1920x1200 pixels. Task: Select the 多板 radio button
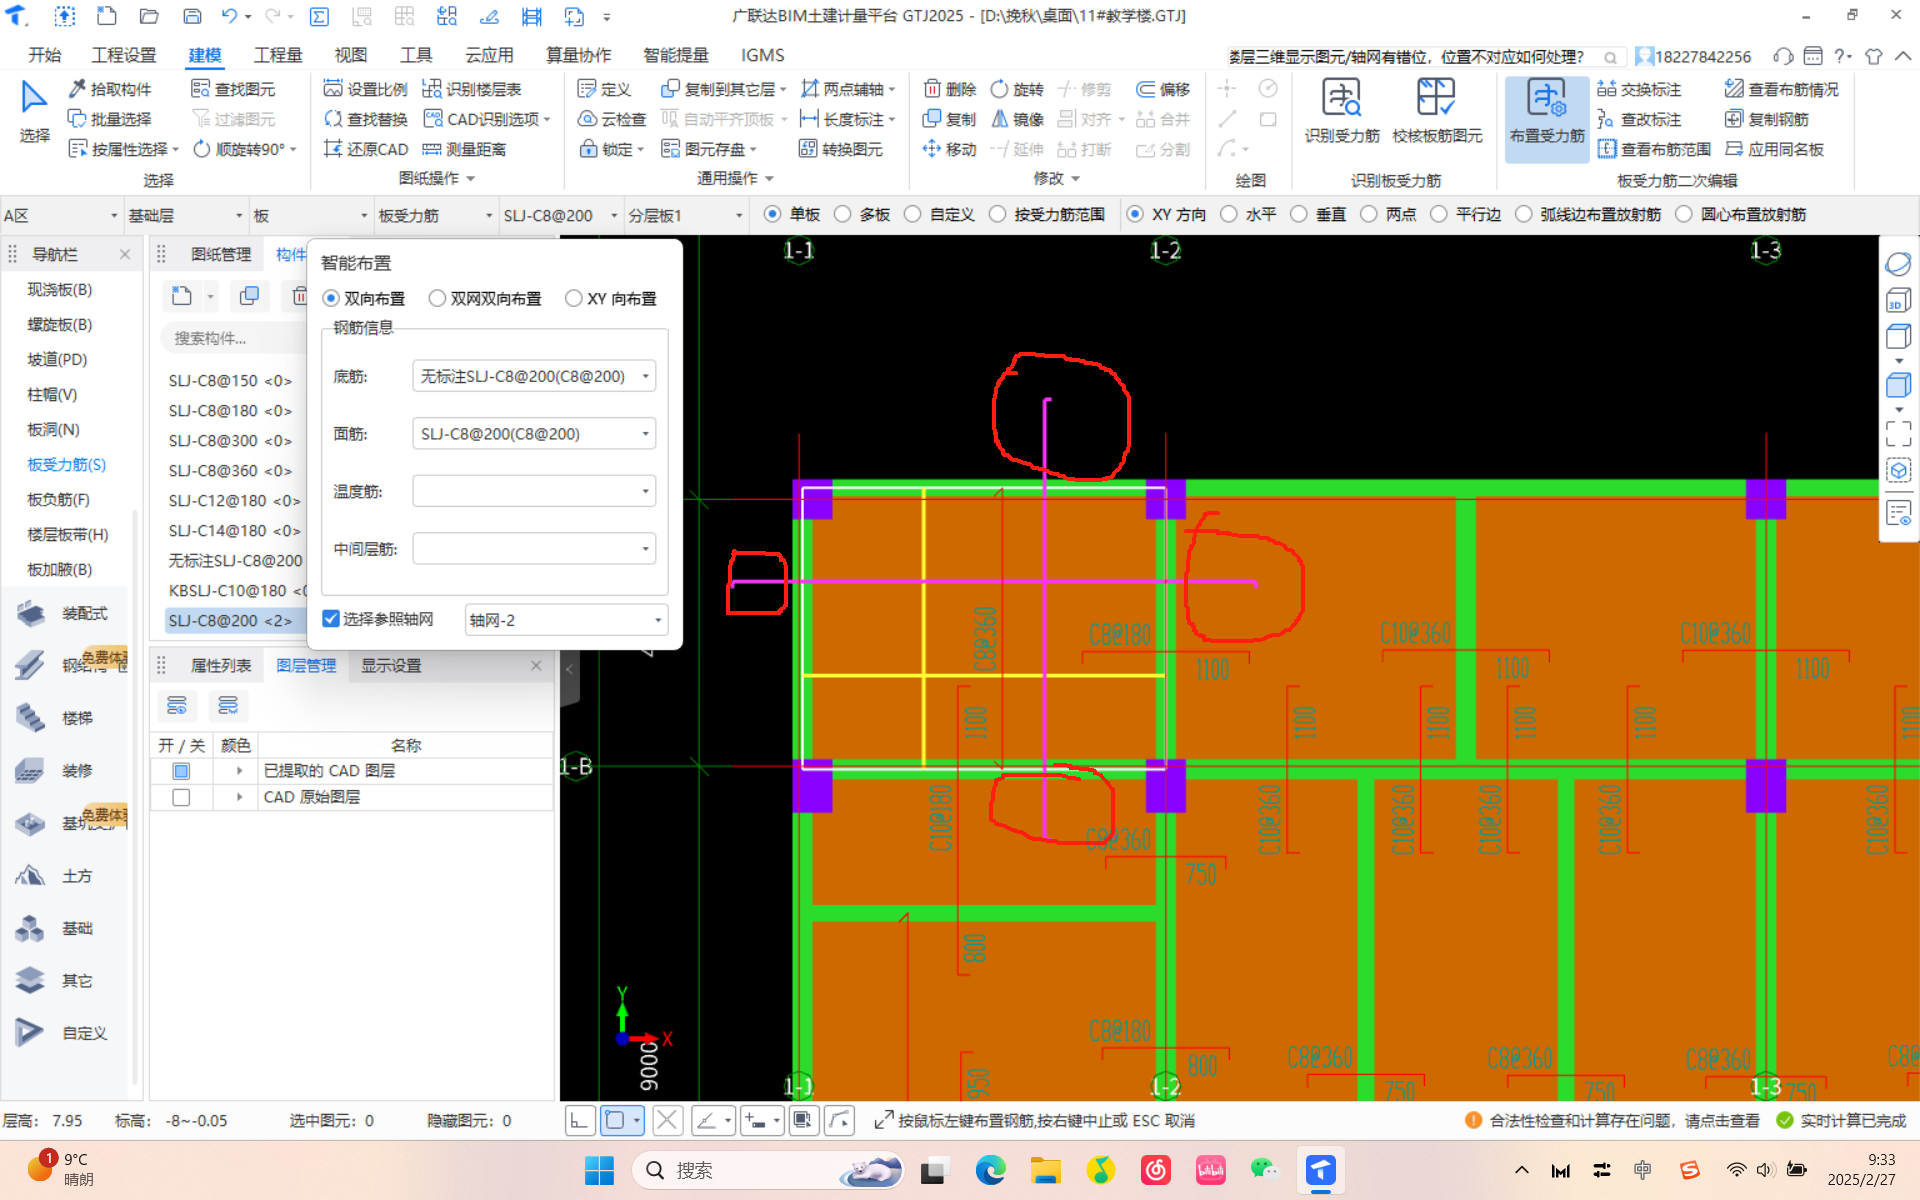[x=843, y=215]
